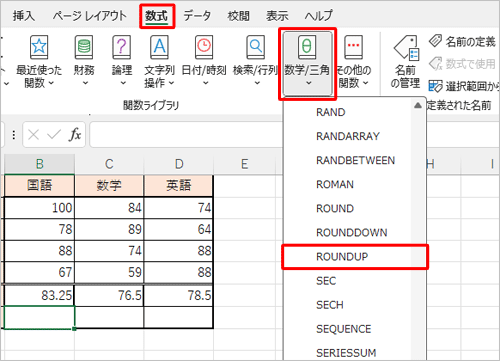The width and height of the screenshot is (500, 361).
Task: Select the 国語 header cell
Action: point(39,185)
